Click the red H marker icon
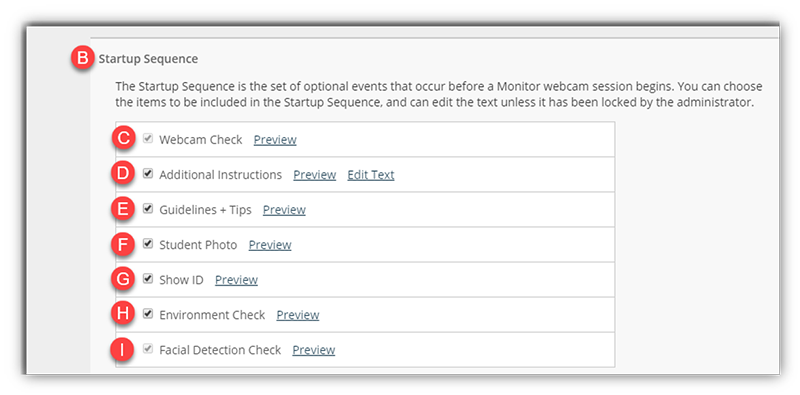This screenshot has width=800, height=395. (123, 315)
